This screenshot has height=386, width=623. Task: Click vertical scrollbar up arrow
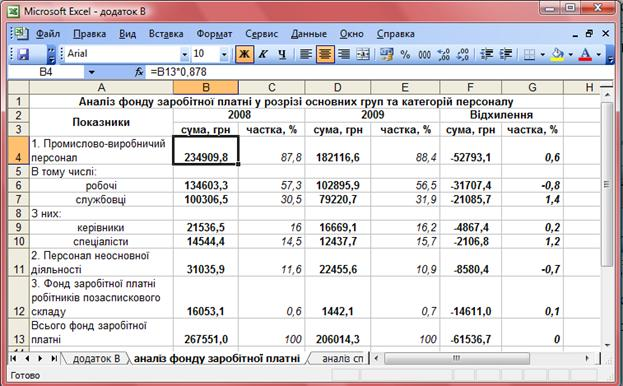(607, 95)
